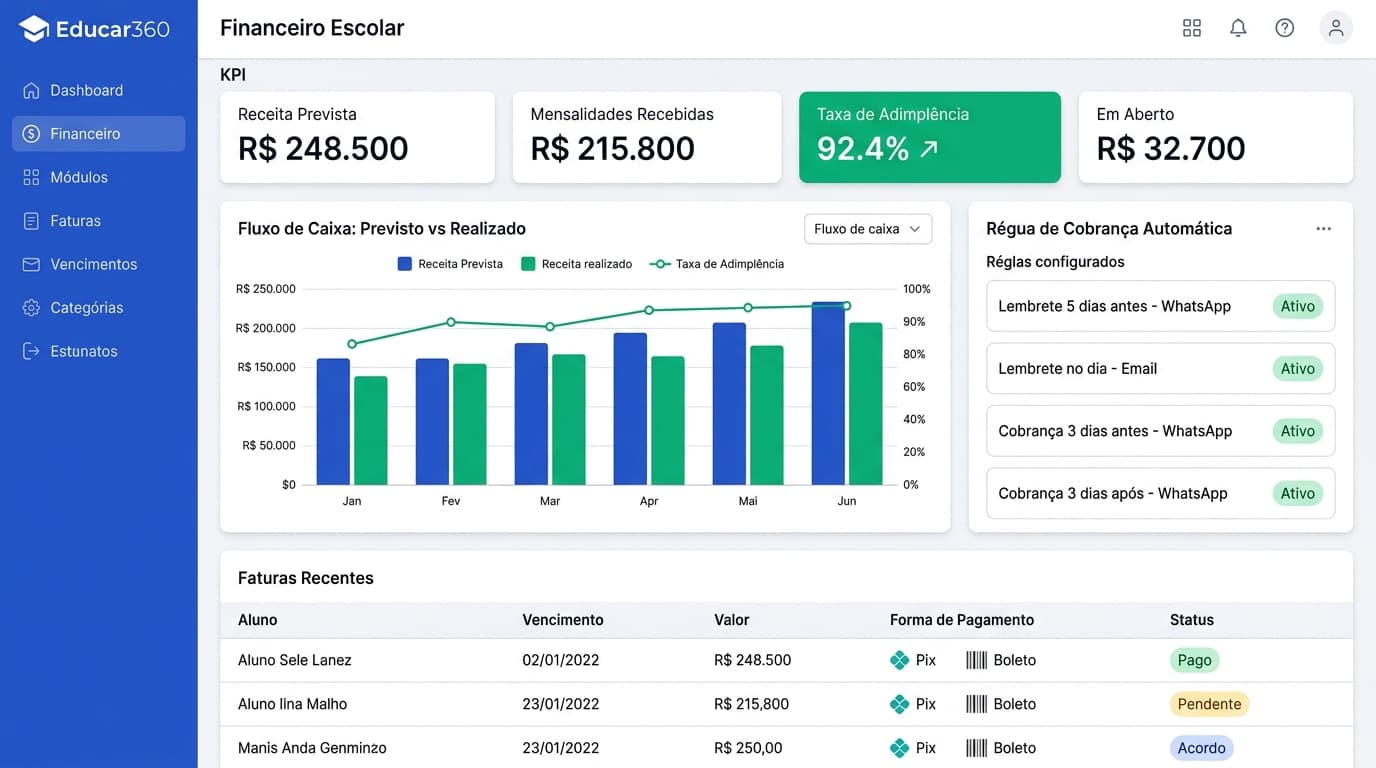This screenshot has height=768, width=1376.
Task: Click the Categórias gear icon in sidebar
Action: coord(31,308)
